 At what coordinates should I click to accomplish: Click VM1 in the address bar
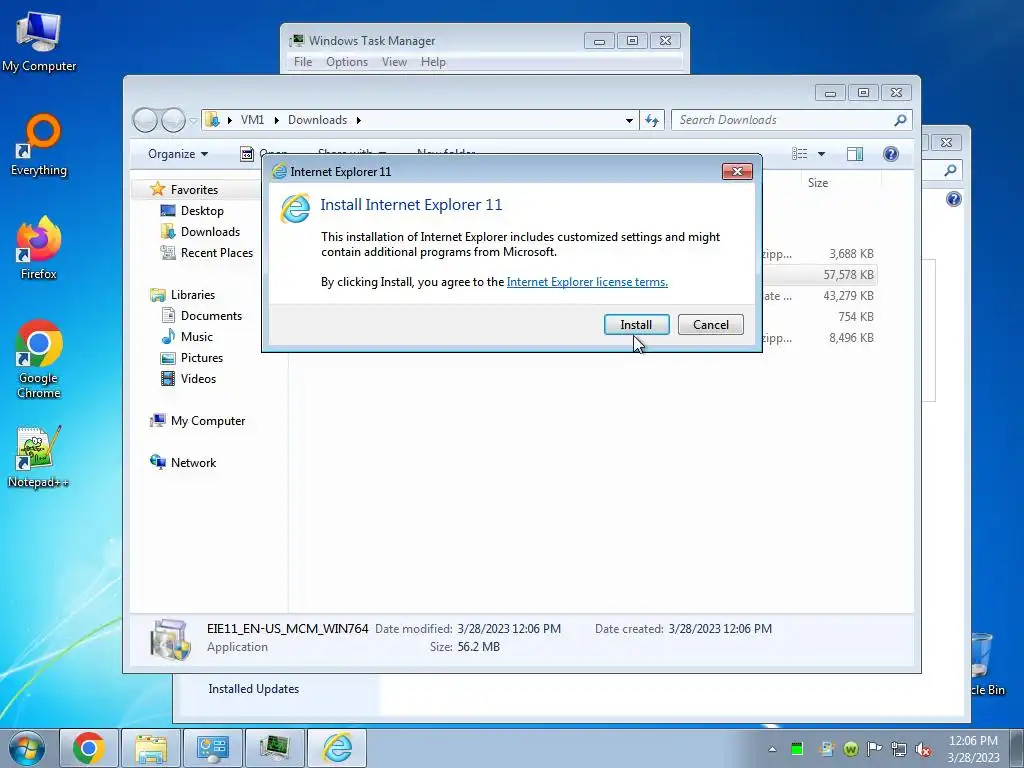point(252,120)
